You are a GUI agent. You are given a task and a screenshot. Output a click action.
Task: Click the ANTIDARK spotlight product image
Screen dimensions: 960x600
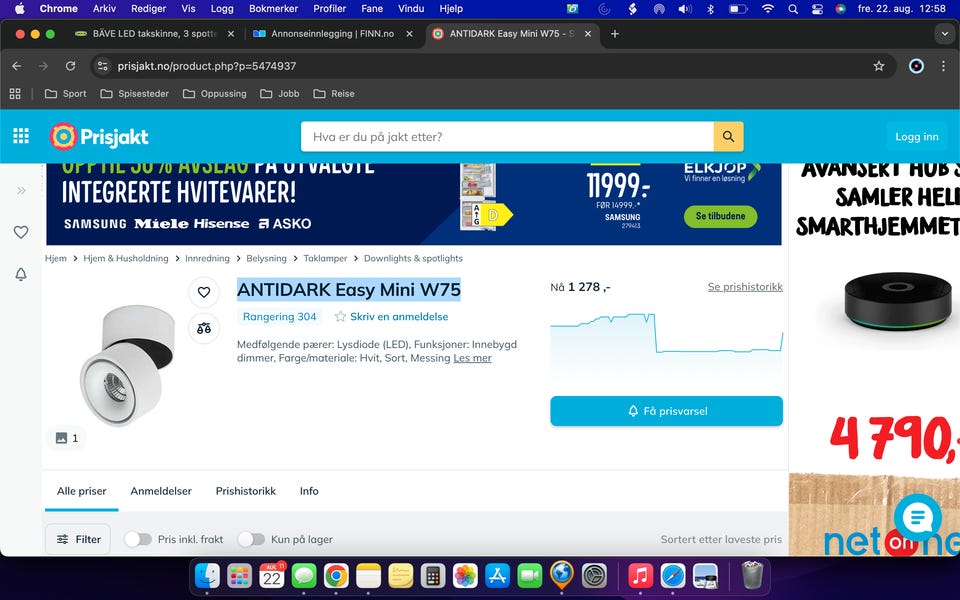click(129, 366)
